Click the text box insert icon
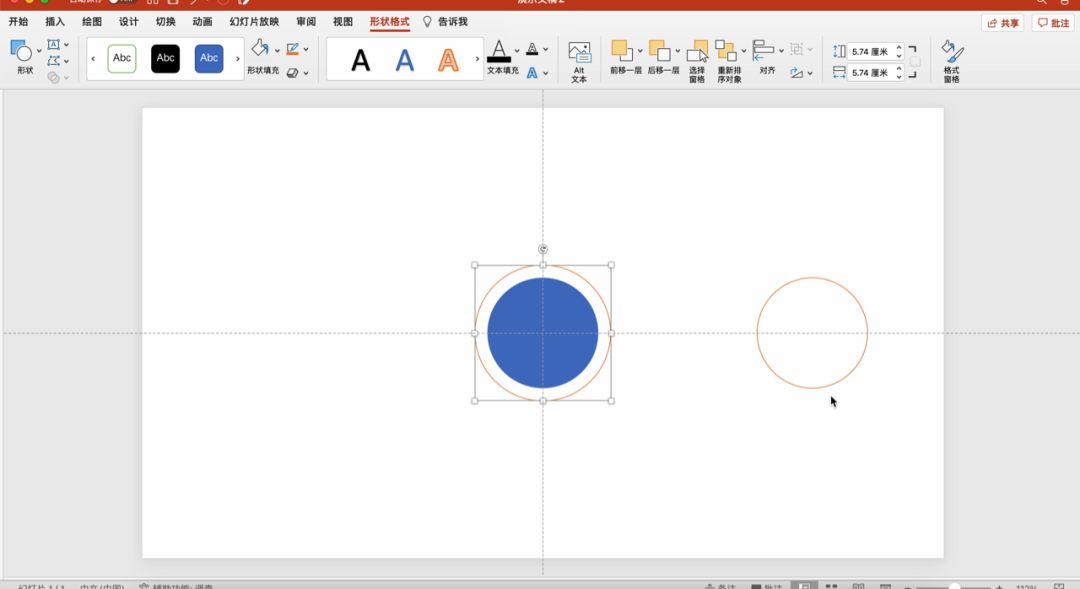Viewport: 1080px width, 589px height. click(54, 45)
